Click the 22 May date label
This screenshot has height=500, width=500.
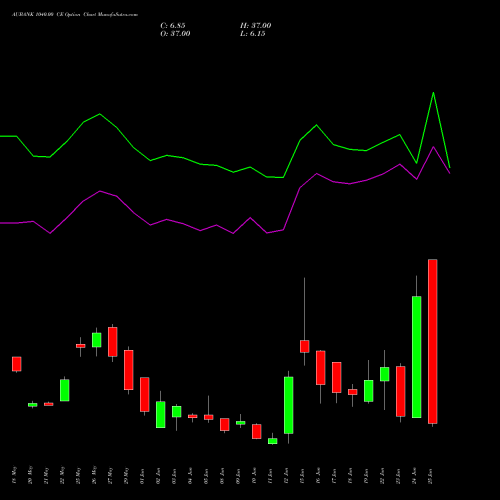tap(62, 475)
